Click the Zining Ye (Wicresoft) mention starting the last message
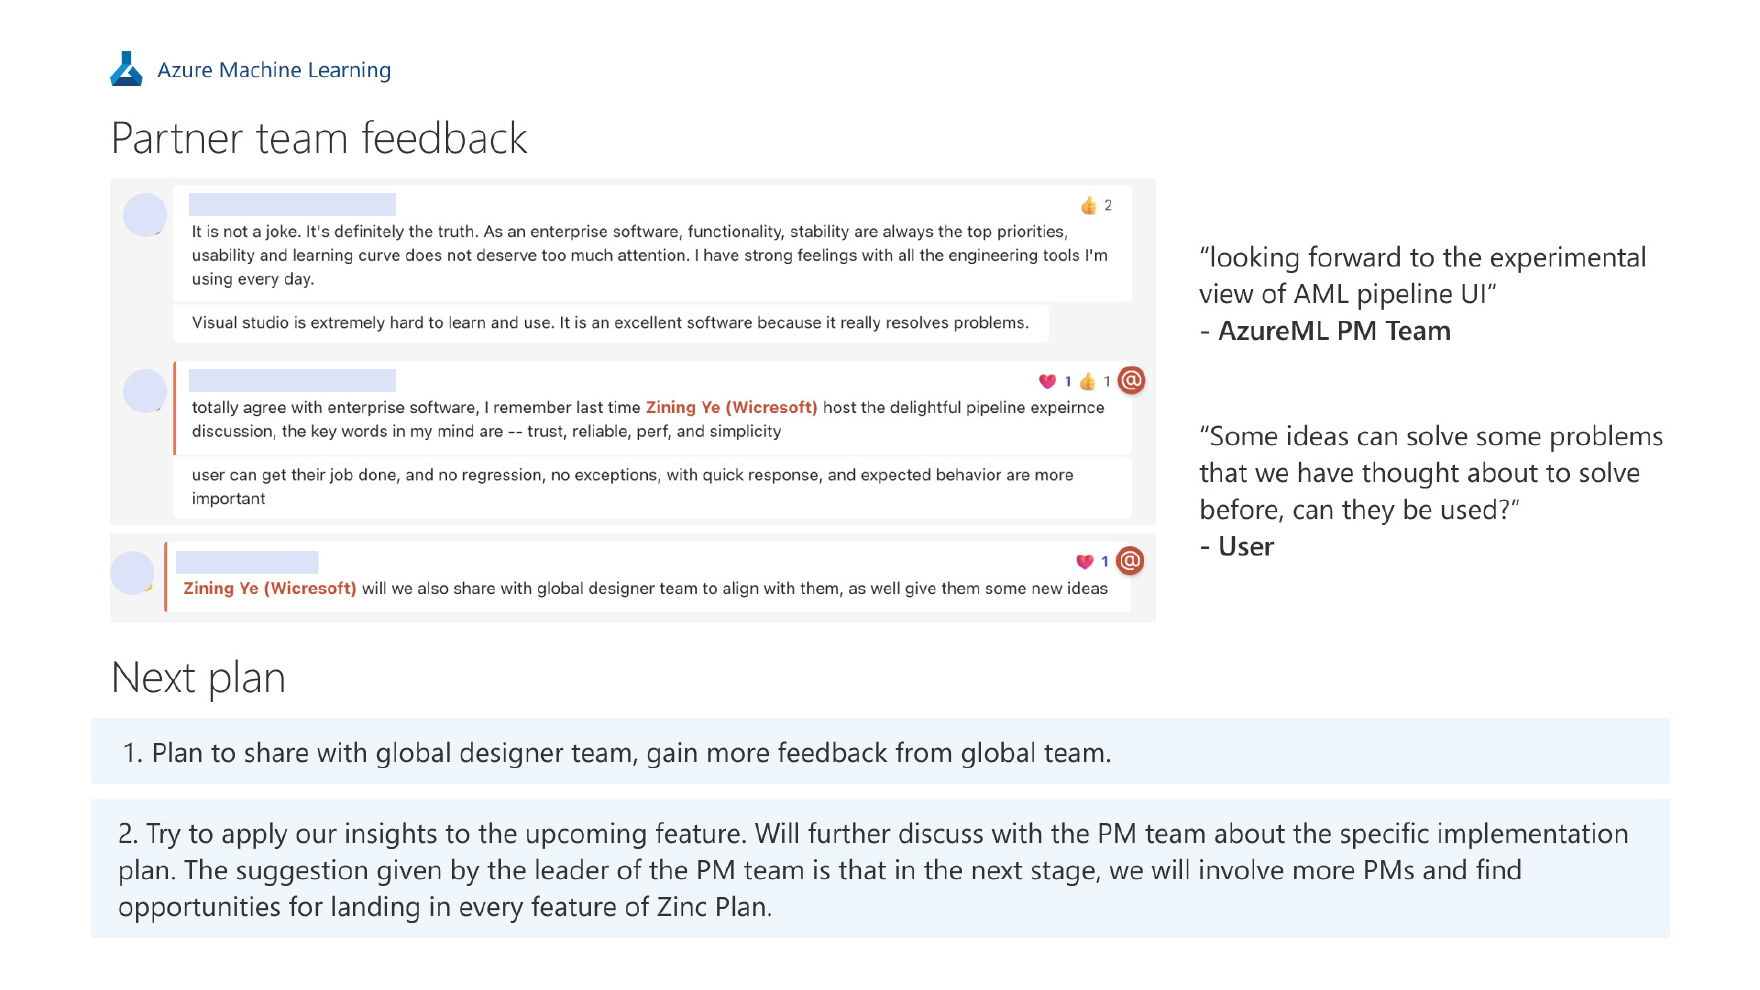The image size is (1760, 990). (x=269, y=588)
